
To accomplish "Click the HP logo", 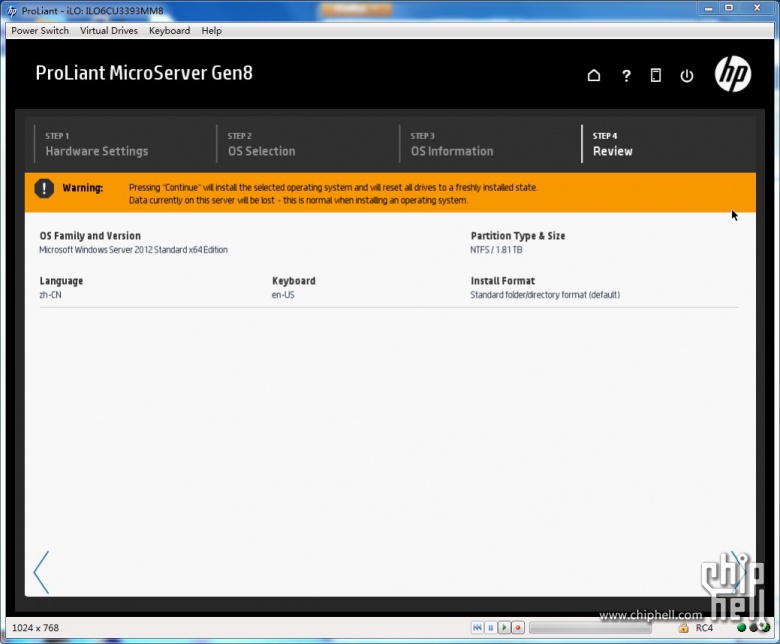I will 733,74.
